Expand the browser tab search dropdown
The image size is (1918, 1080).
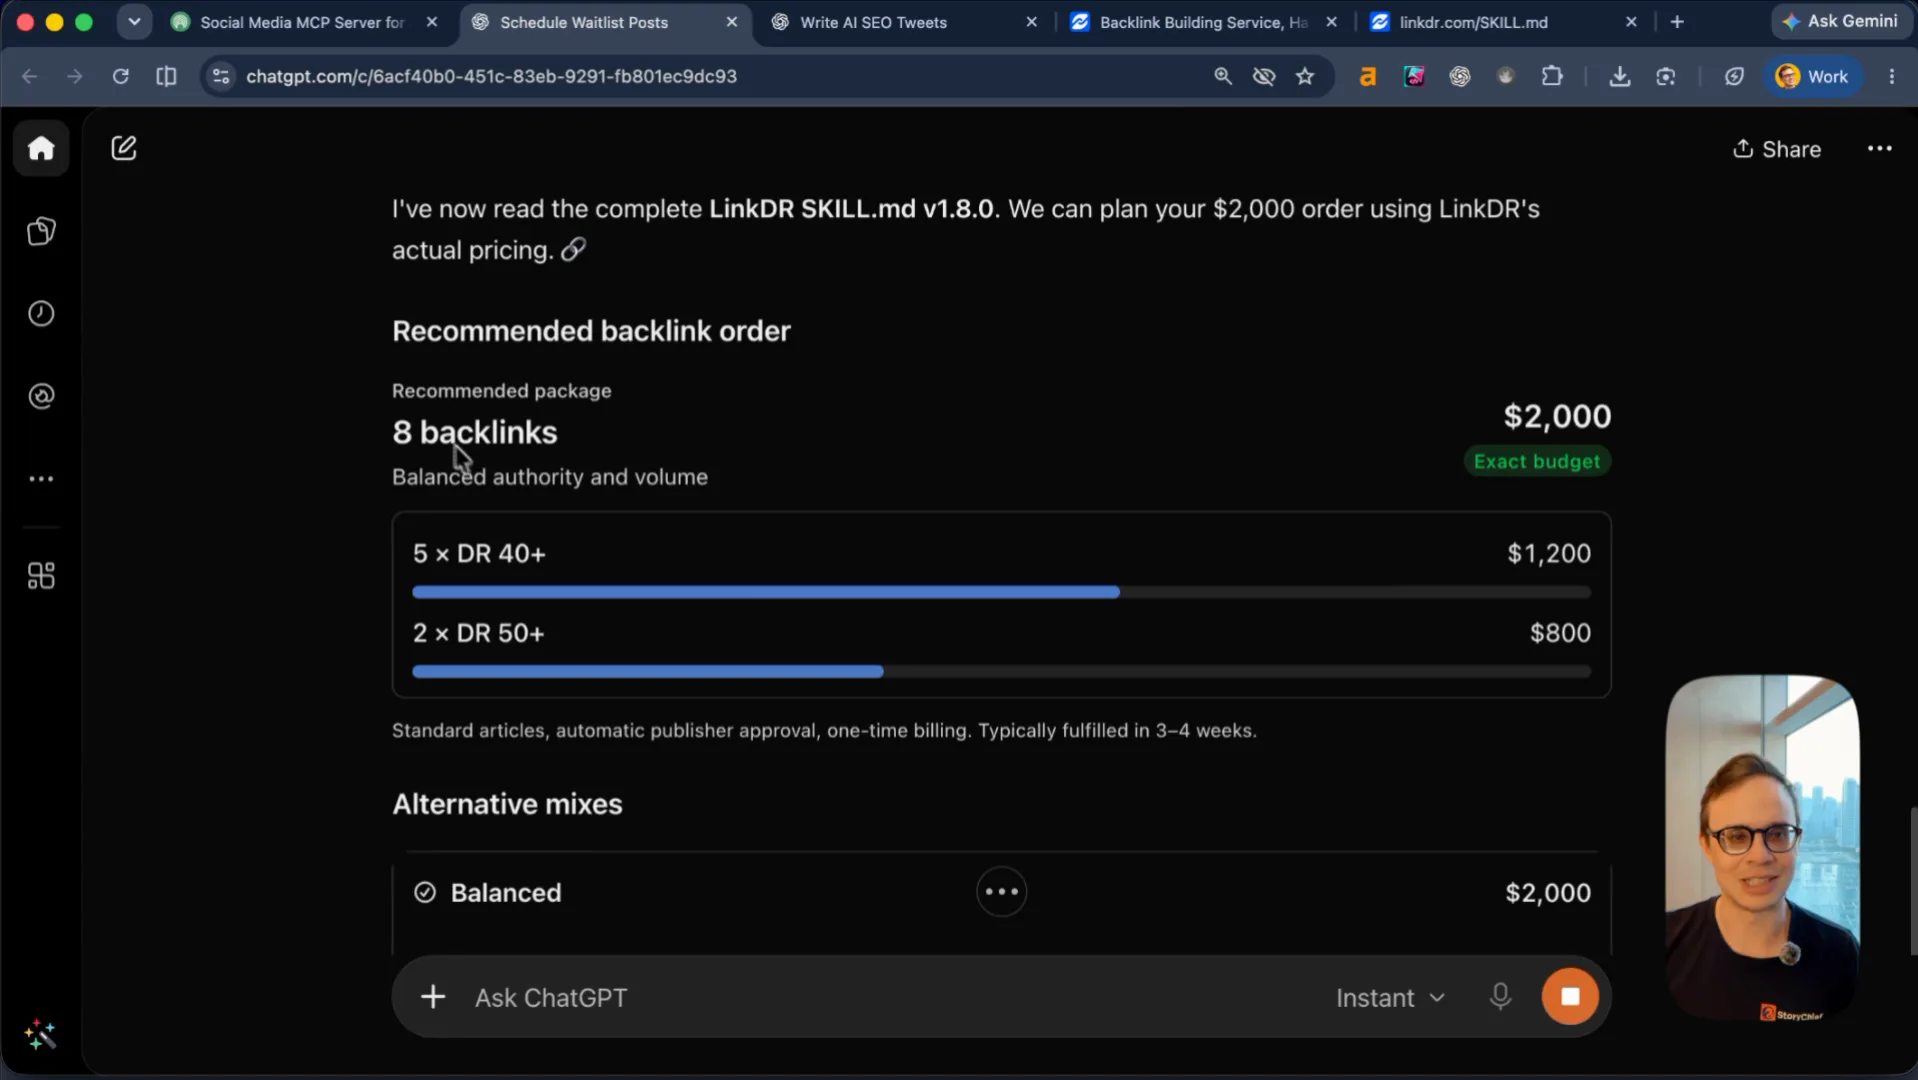[134, 21]
